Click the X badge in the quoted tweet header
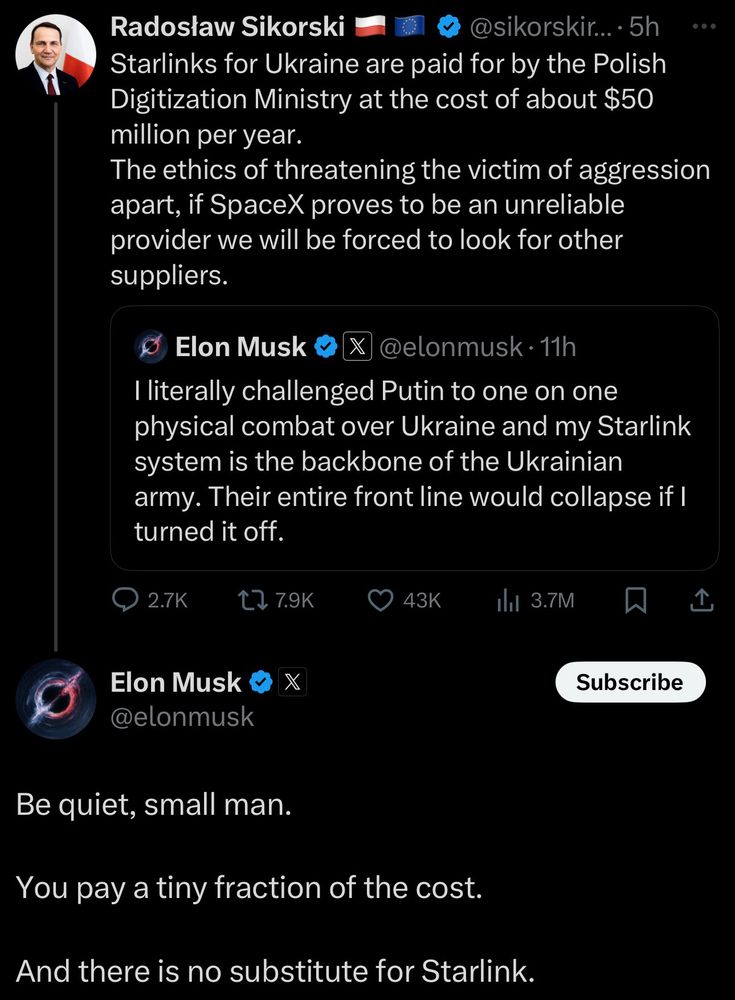 coord(357,347)
